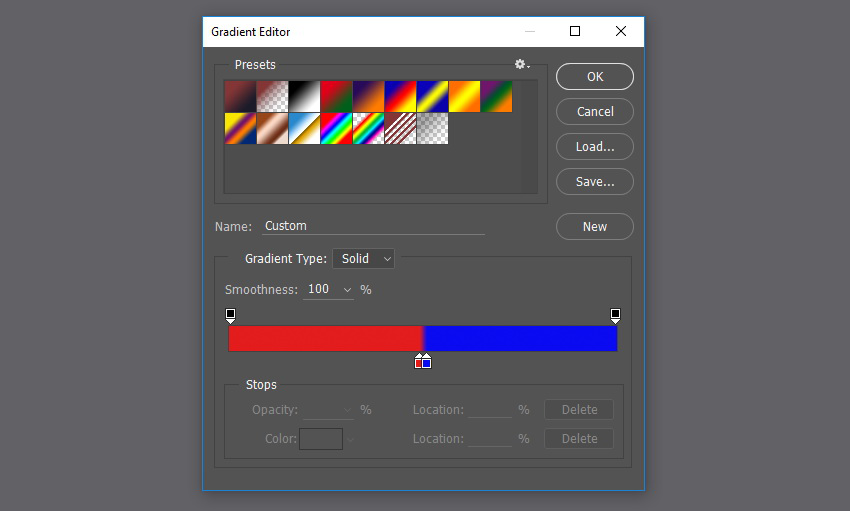Select the Orange, Yellow, Orange gradient preset
Image resolution: width=850 pixels, height=511 pixels.
coord(464,96)
